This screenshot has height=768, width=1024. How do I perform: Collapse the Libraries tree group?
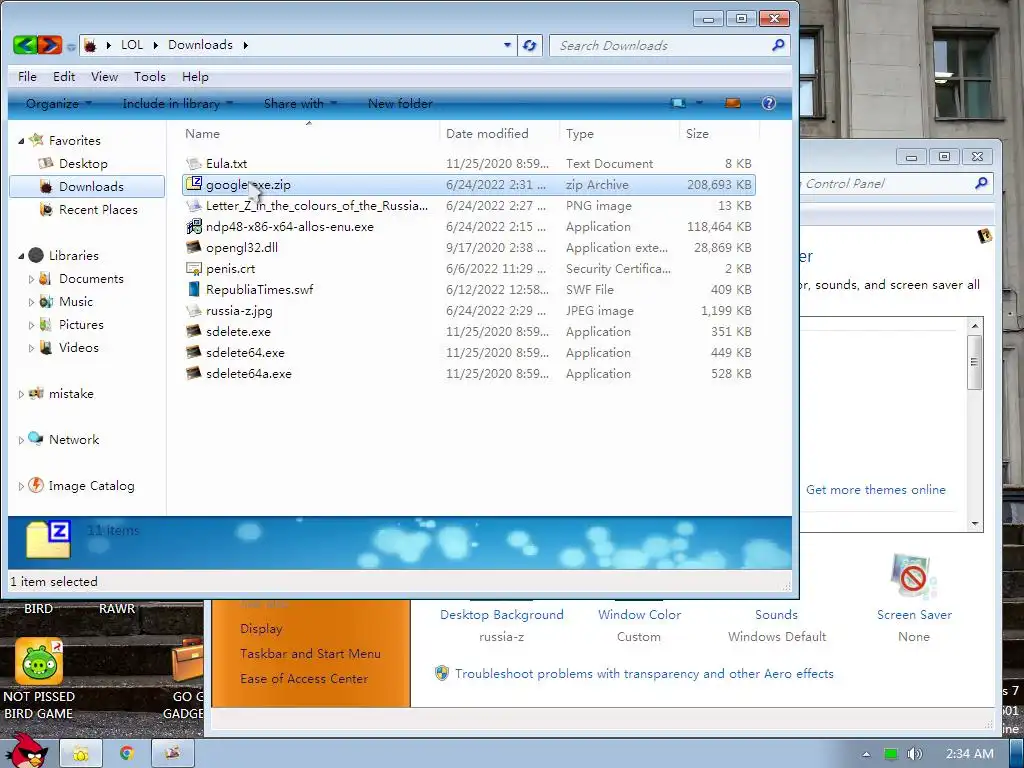point(21,256)
